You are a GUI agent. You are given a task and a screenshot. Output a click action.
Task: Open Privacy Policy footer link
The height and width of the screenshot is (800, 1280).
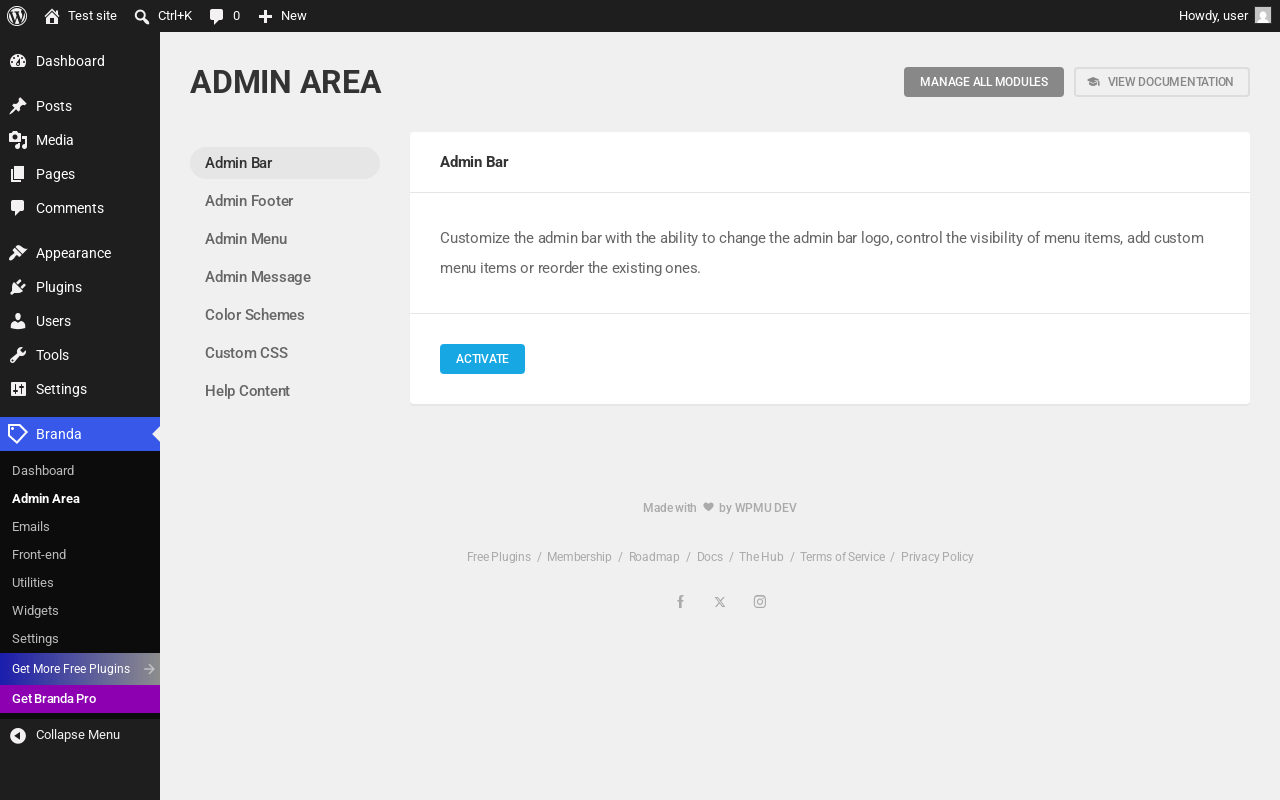[937, 557]
